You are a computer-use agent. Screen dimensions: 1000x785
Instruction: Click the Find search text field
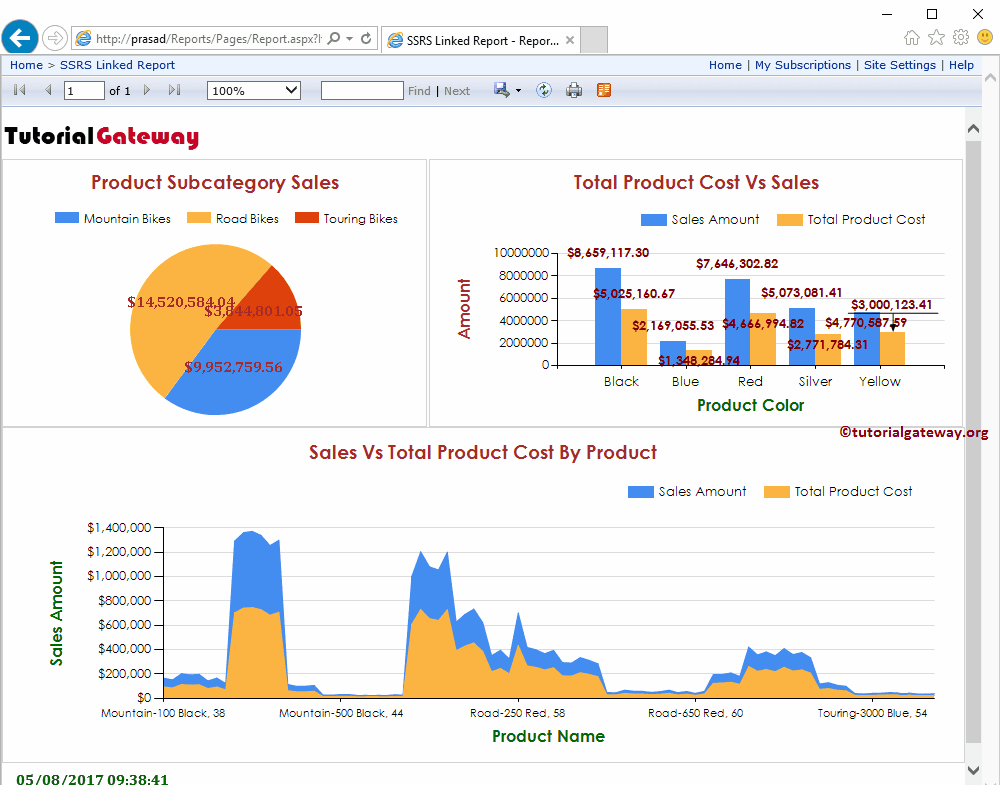pyautogui.click(x=362, y=90)
